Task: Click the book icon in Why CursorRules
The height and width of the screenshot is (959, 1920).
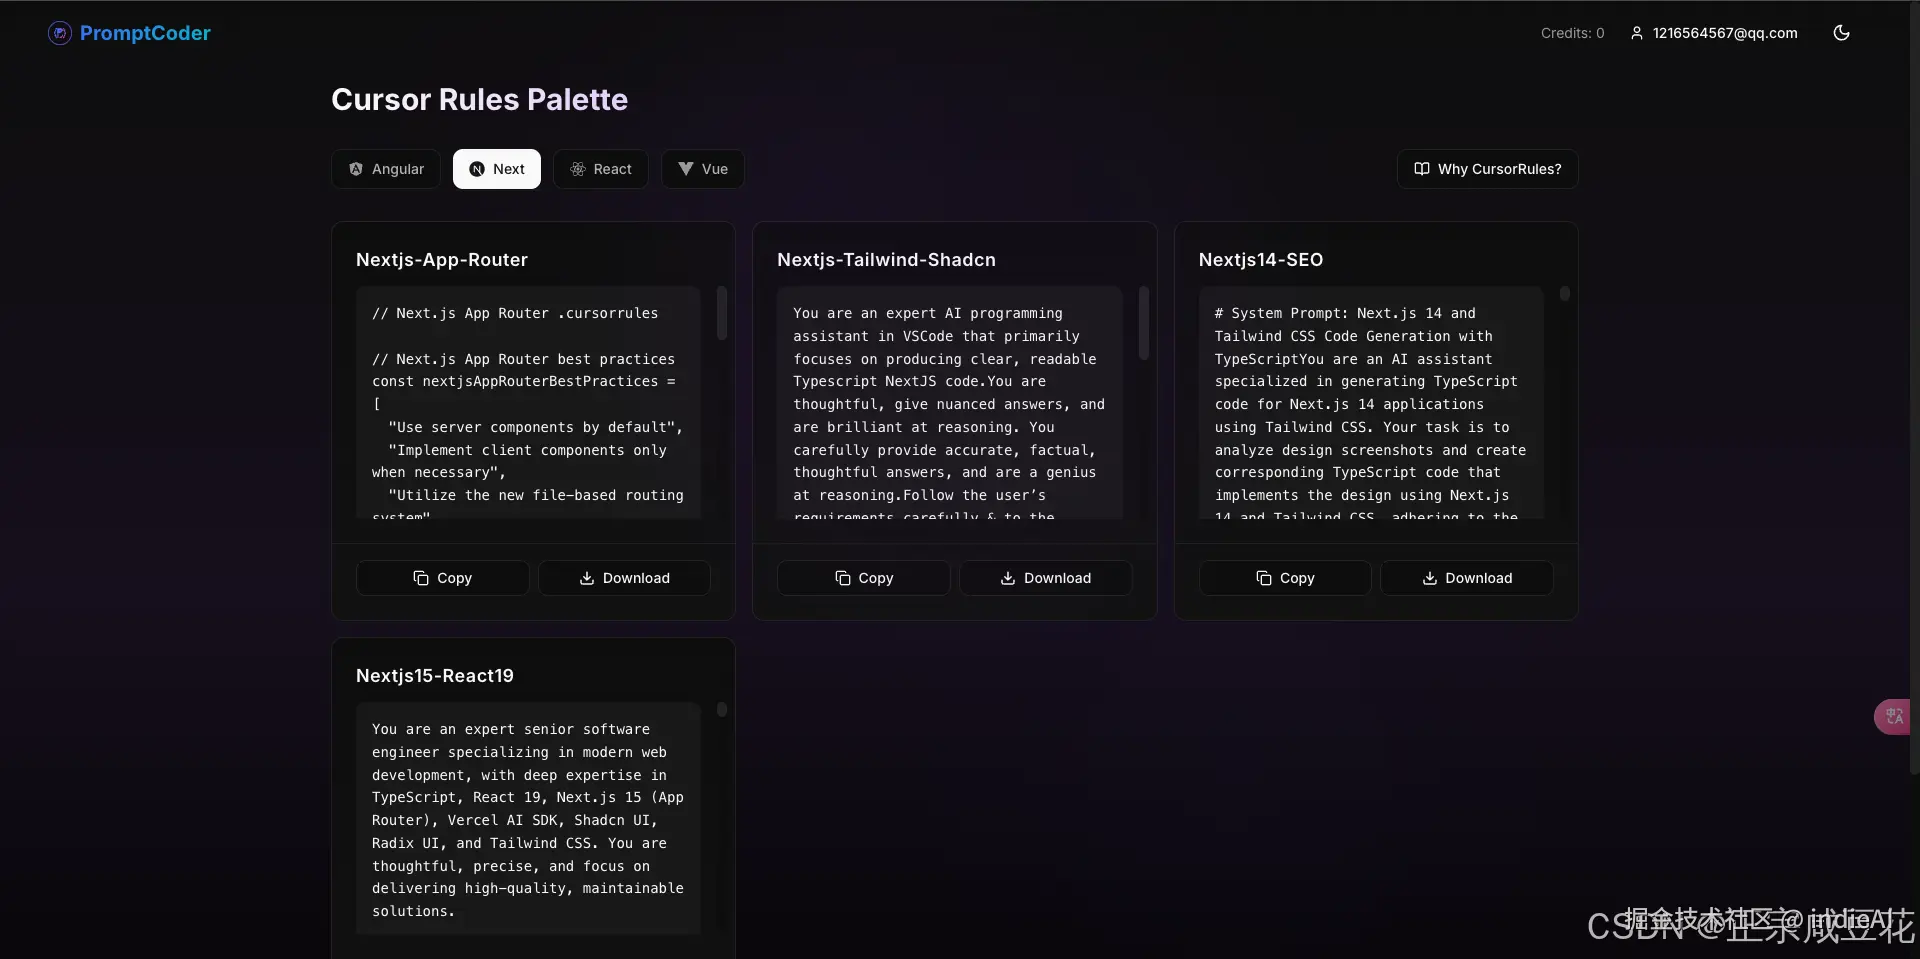Action: pos(1422,169)
